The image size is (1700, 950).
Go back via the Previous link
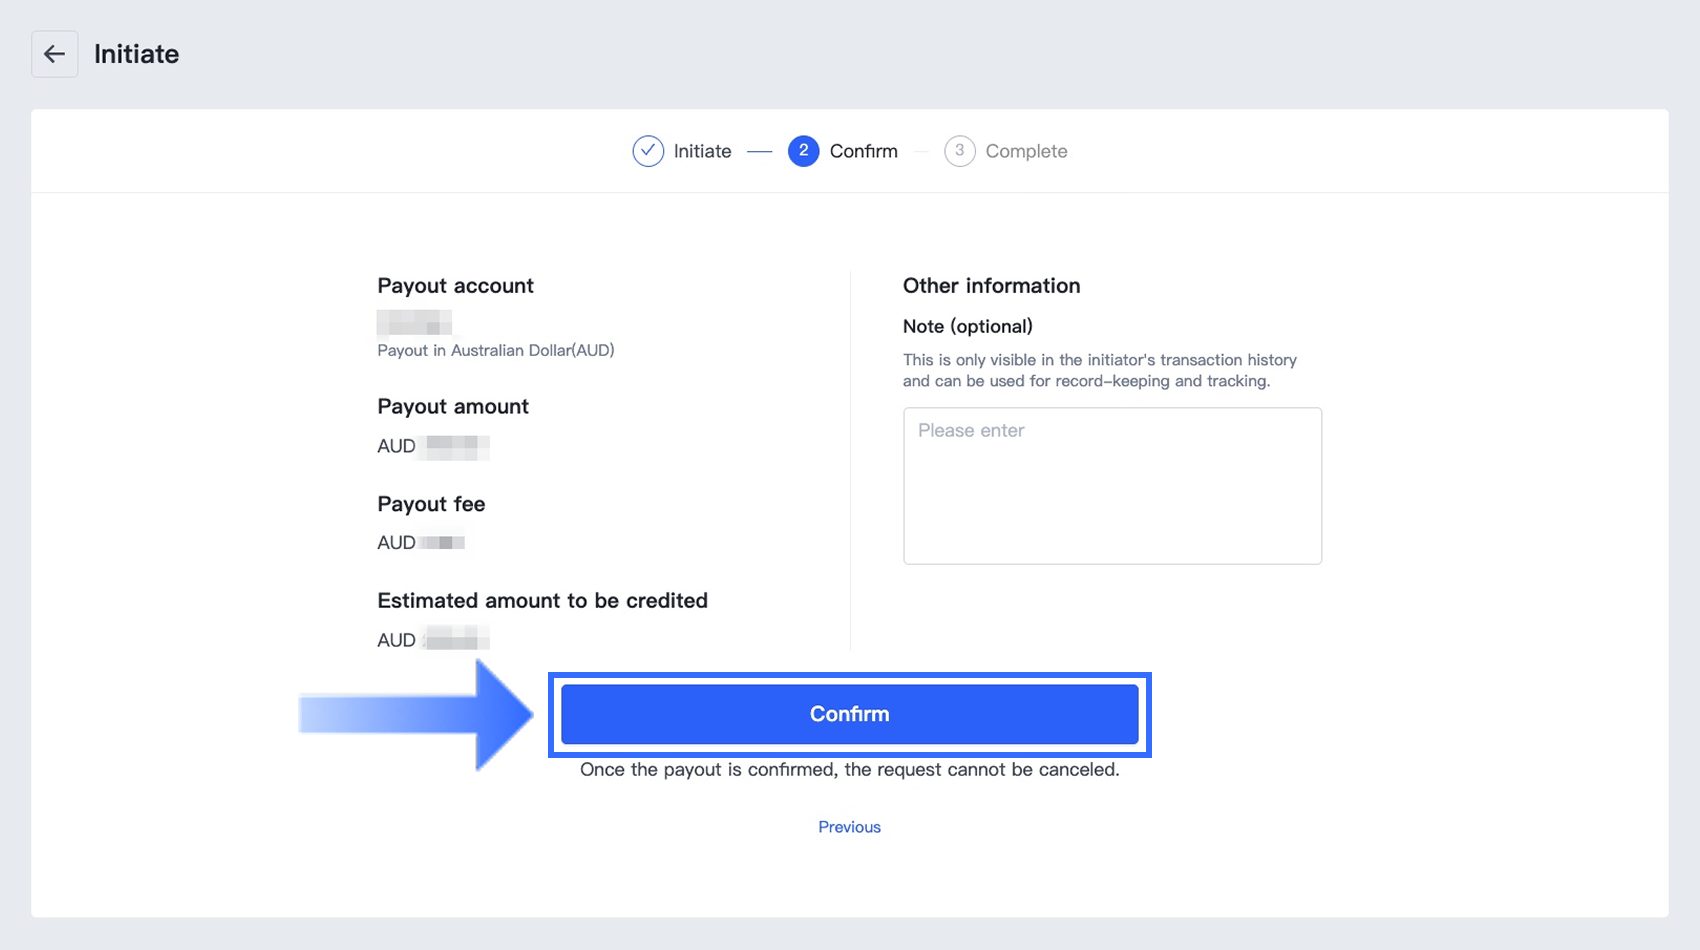pyautogui.click(x=849, y=827)
